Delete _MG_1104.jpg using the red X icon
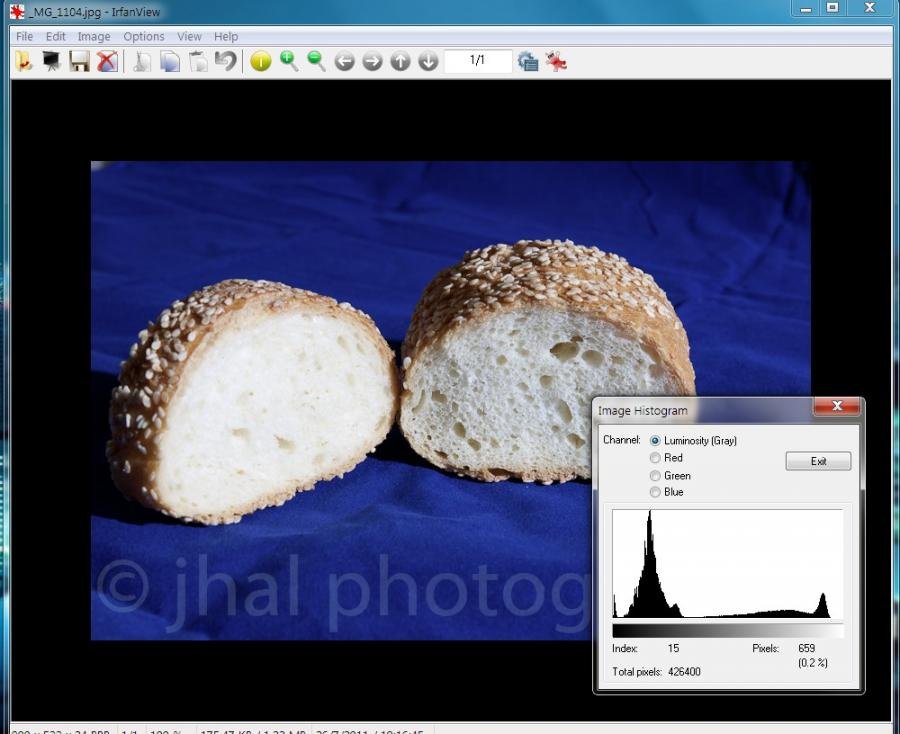The width and height of the screenshot is (900, 734). coord(107,61)
